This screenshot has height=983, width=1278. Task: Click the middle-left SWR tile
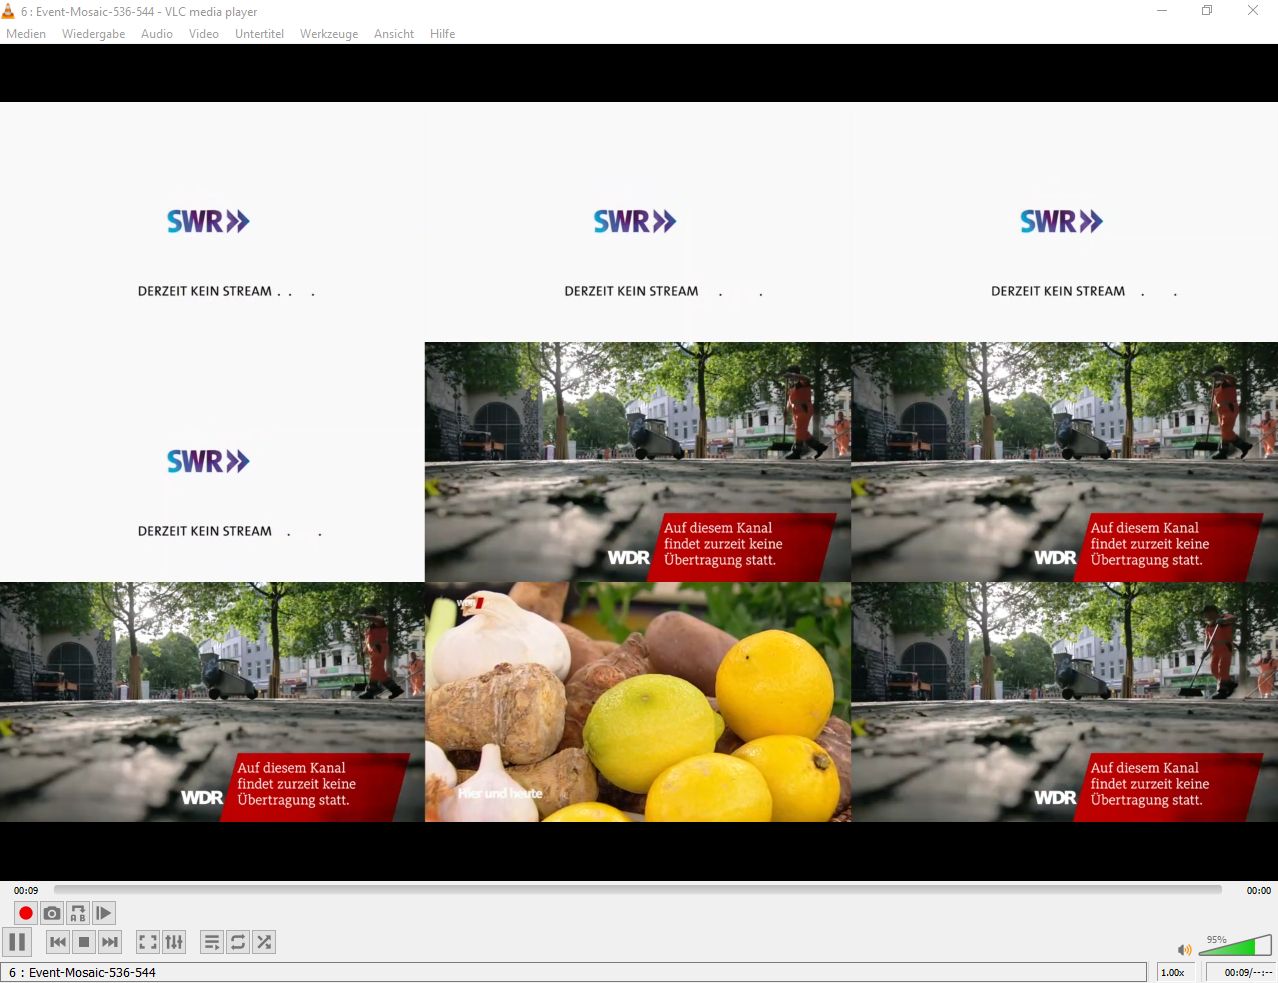coord(212,462)
